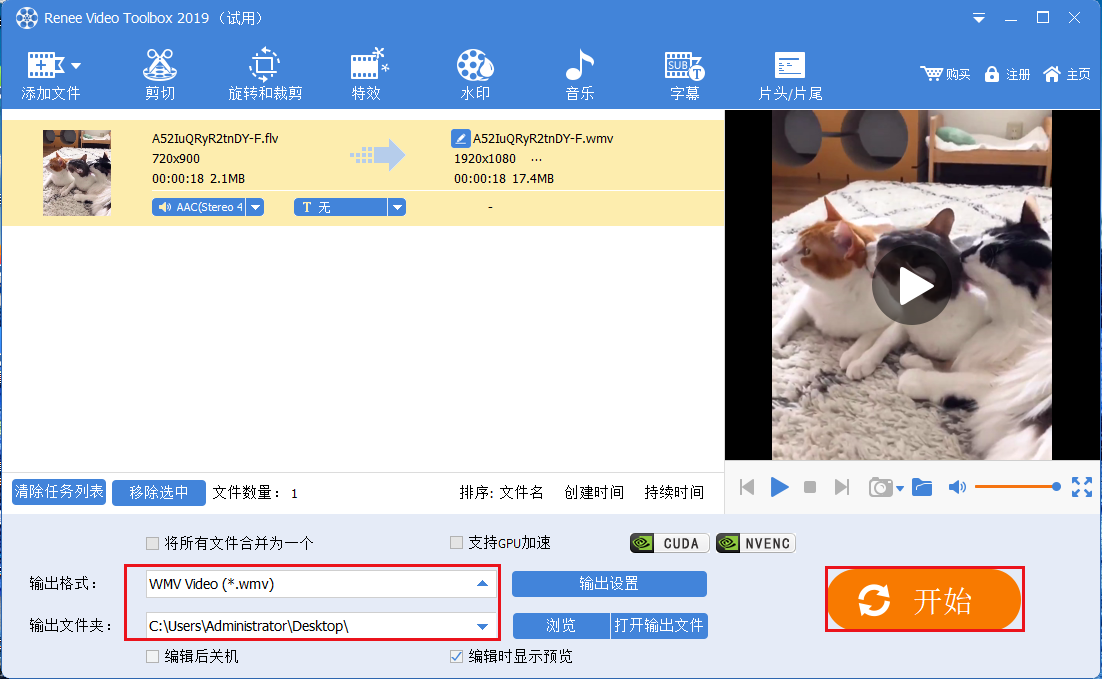Enable 将所有文件合并为一个 checkbox

pyautogui.click(x=153, y=543)
